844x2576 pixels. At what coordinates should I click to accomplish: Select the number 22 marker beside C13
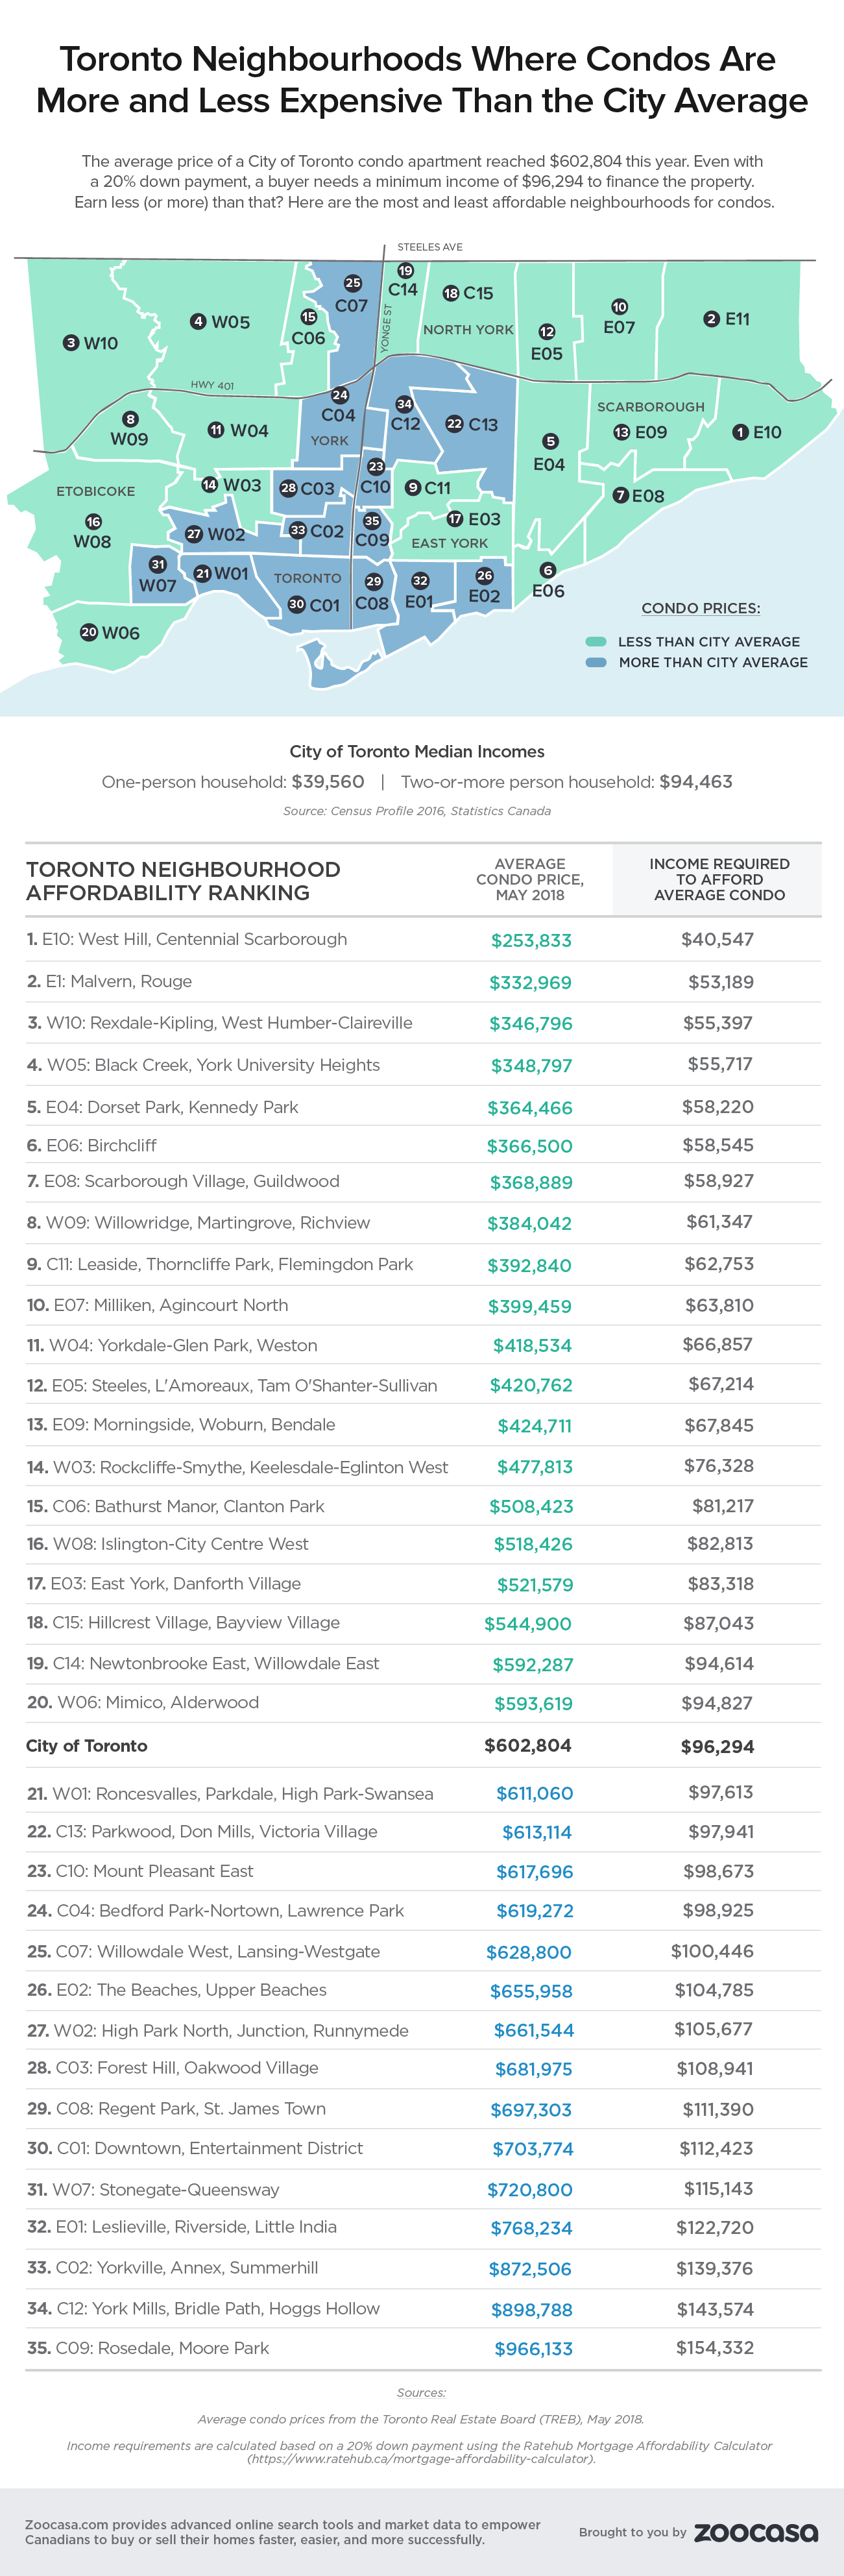pos(454,424)
